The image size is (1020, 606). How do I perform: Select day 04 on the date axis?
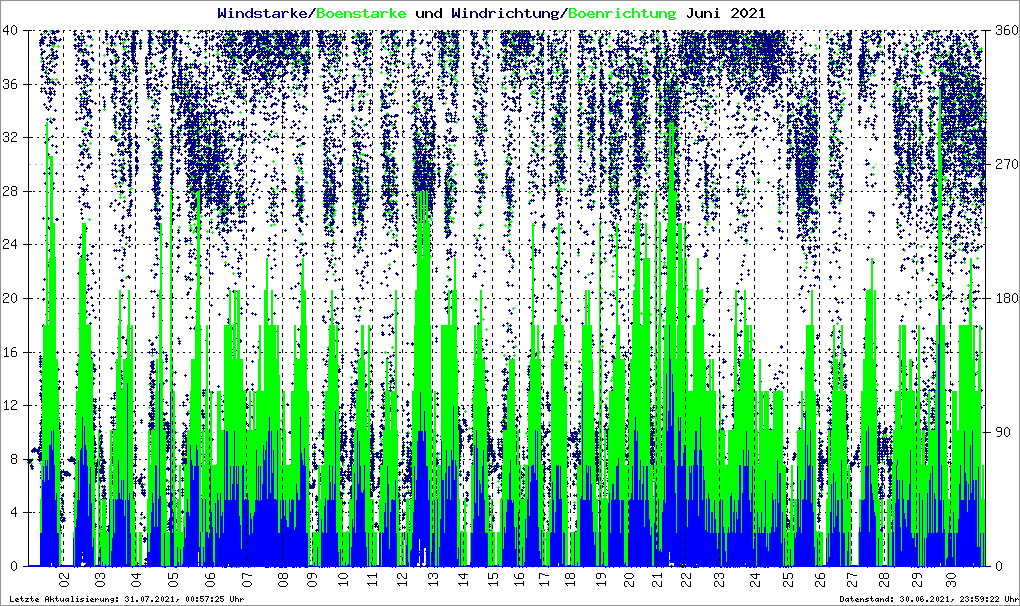(x=135, y=579)
